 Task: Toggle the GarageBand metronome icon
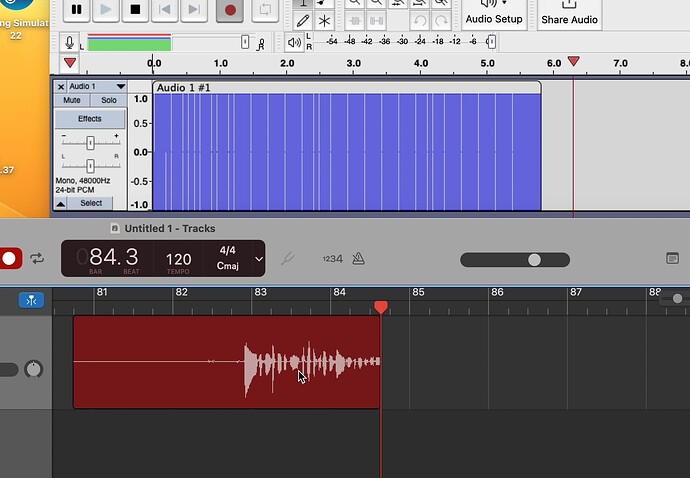[359, 258]
